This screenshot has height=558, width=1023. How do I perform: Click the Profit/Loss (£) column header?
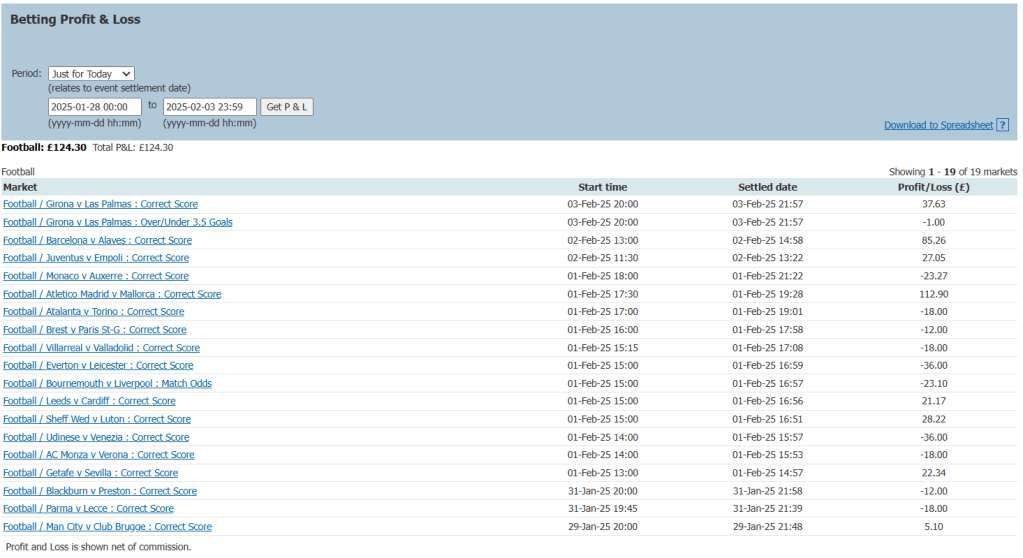click(x=934, y=187)
